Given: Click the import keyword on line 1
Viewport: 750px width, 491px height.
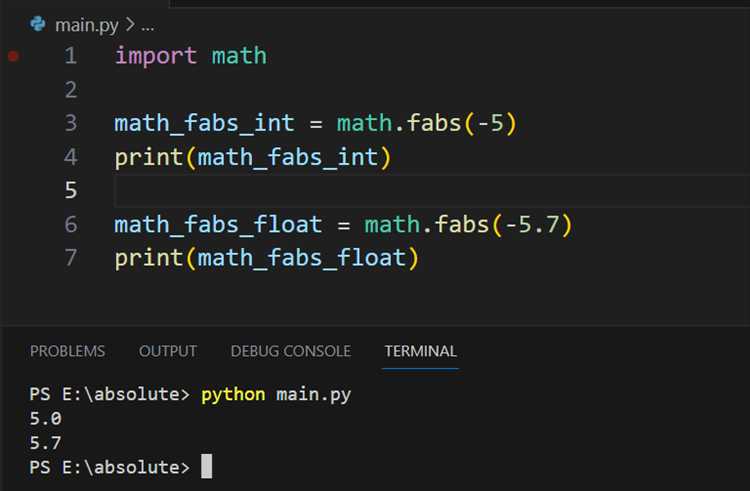Looking at the screenshot, I should click(156, 56).
